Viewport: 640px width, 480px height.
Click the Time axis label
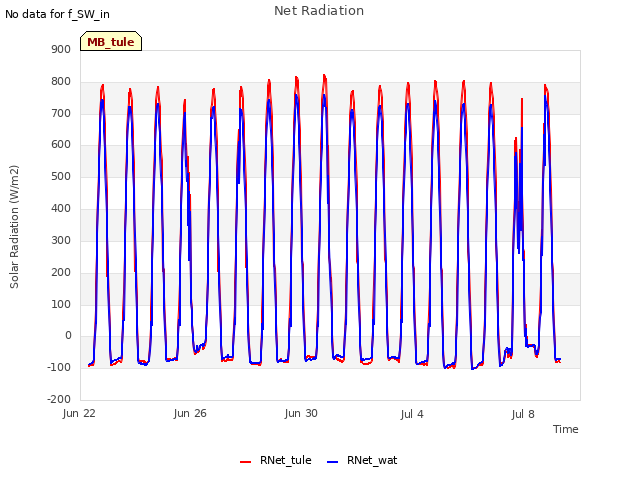pos(565,429)
